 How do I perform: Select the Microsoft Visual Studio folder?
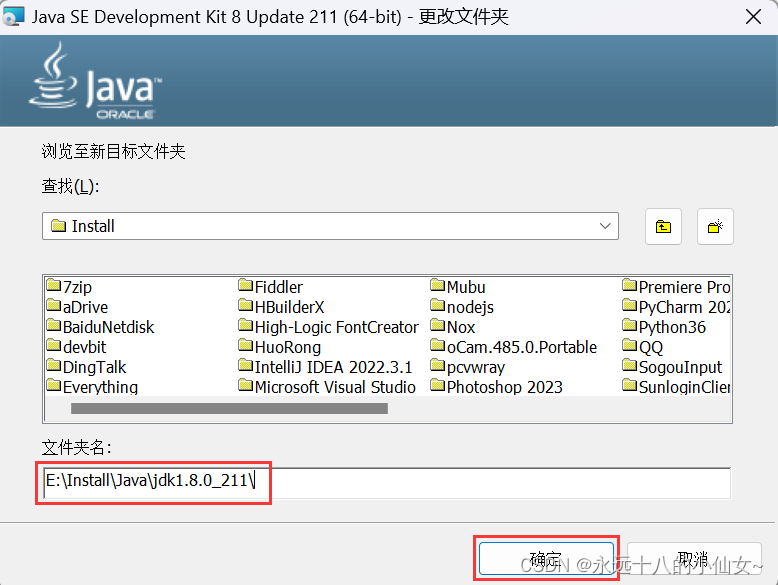[327, 387]
